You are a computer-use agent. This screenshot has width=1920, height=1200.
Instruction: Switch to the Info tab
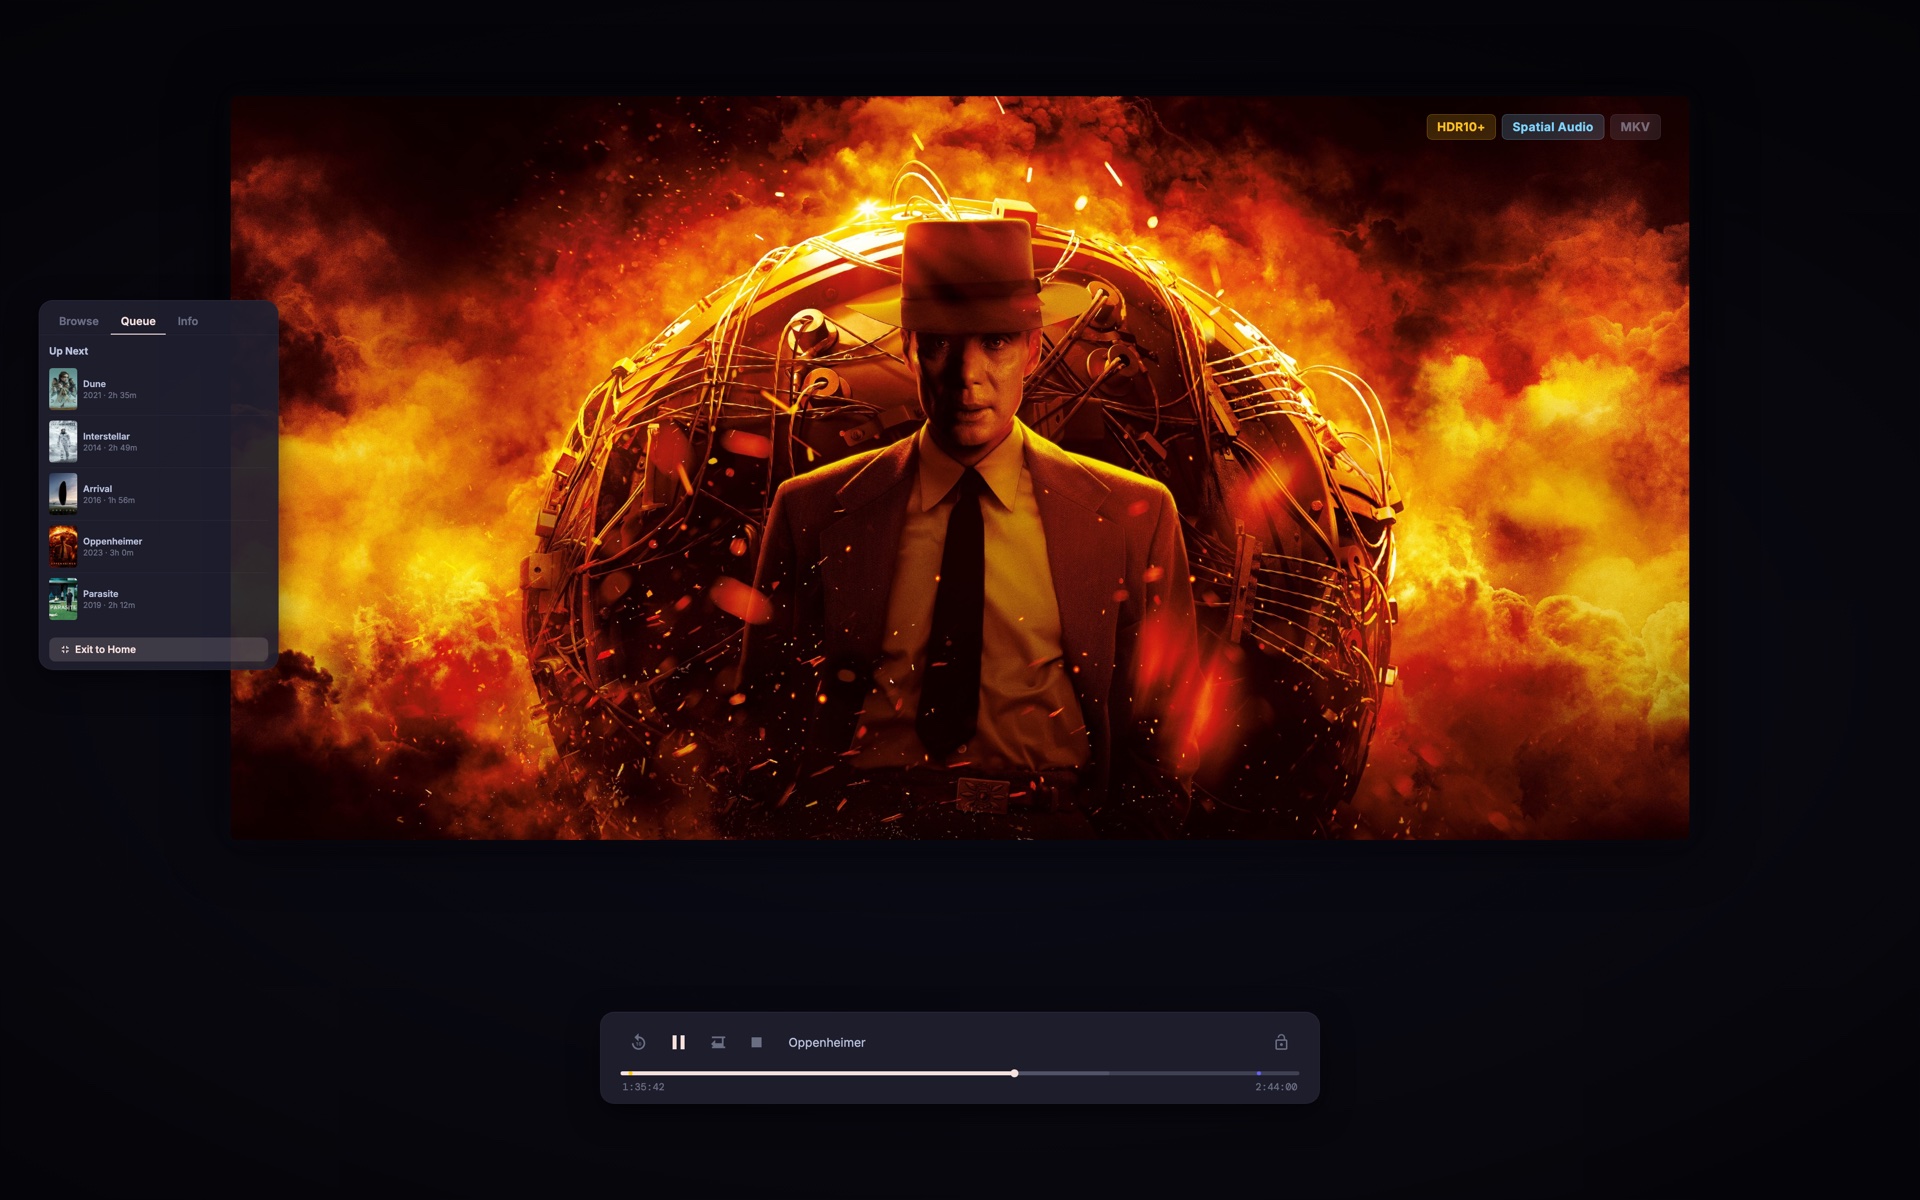[187, 321]
